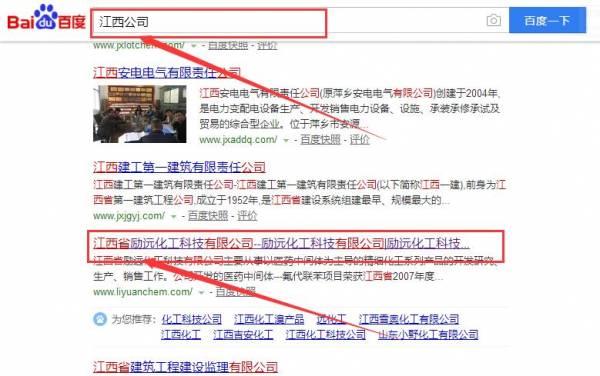
Task: Select recommended search 江西化工科技公司
Action: 325,335
